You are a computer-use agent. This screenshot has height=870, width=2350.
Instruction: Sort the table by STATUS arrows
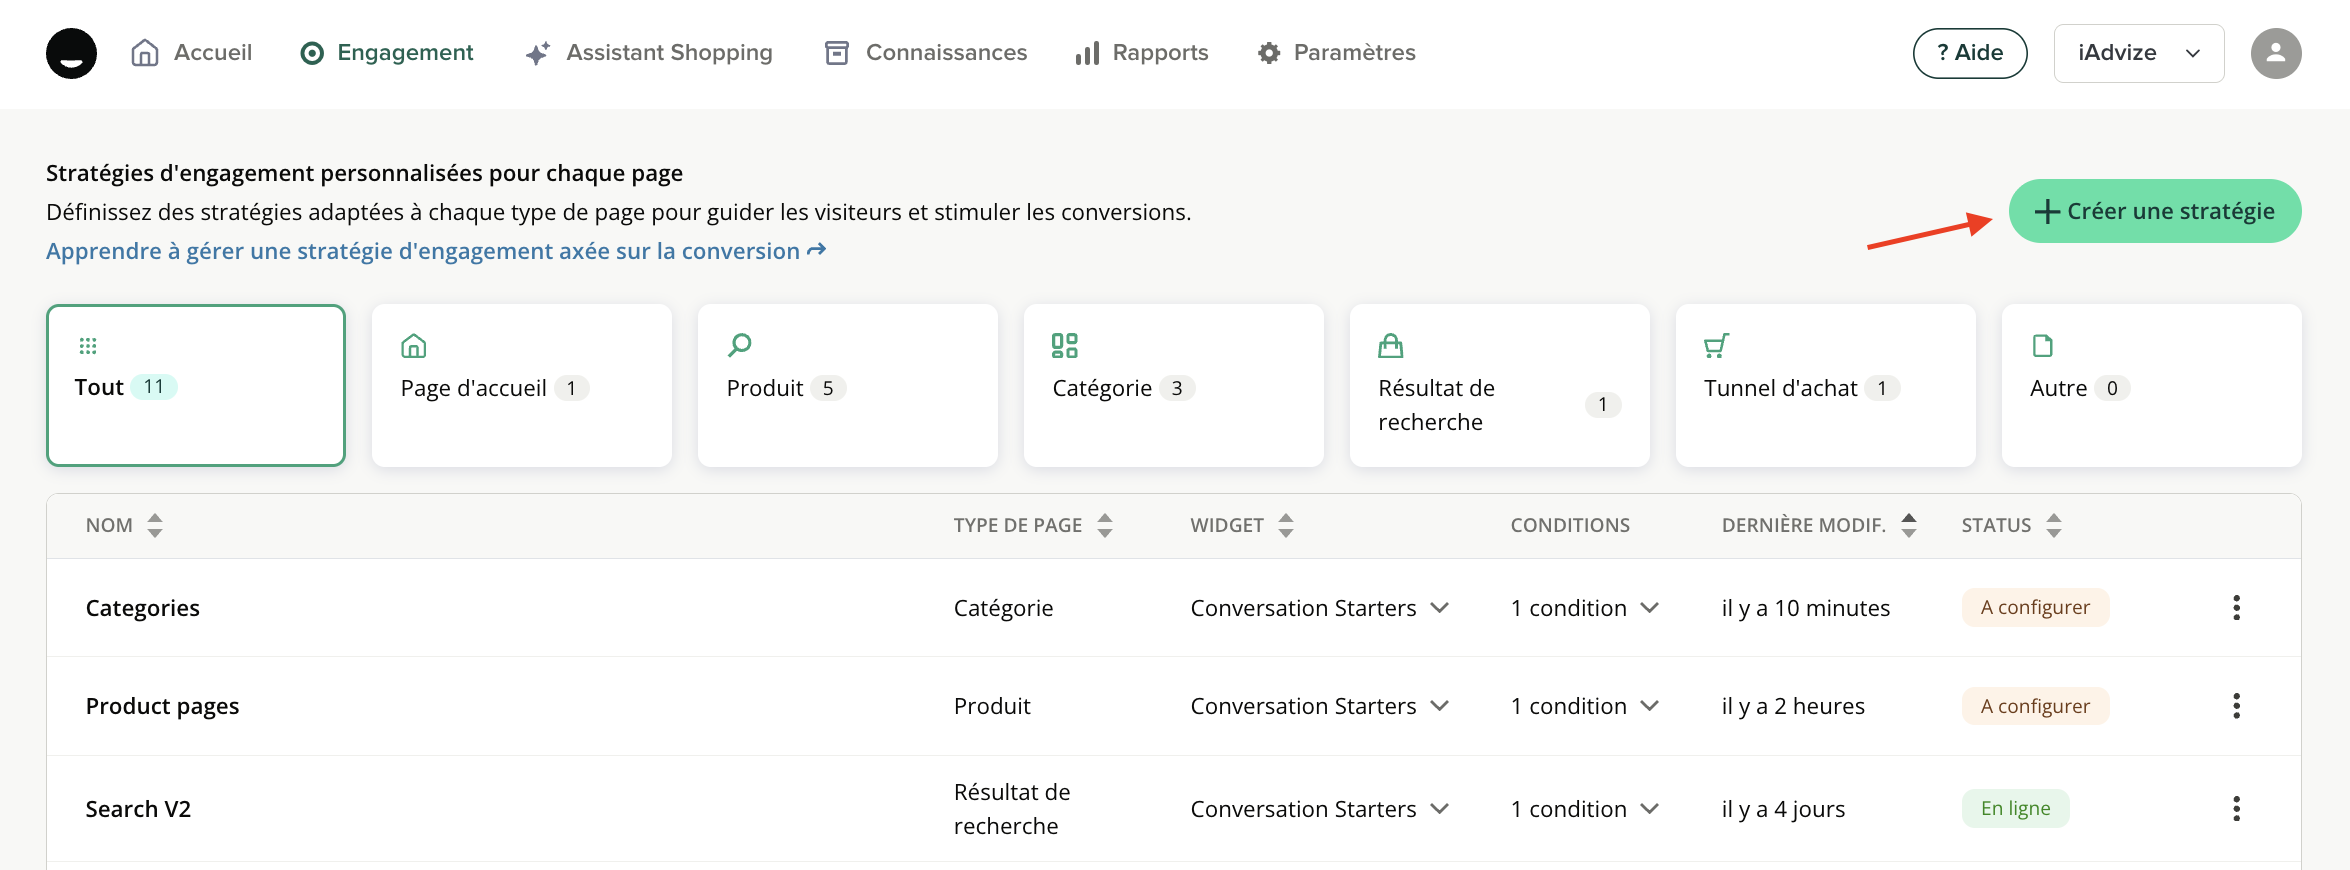click(2053, 525)
